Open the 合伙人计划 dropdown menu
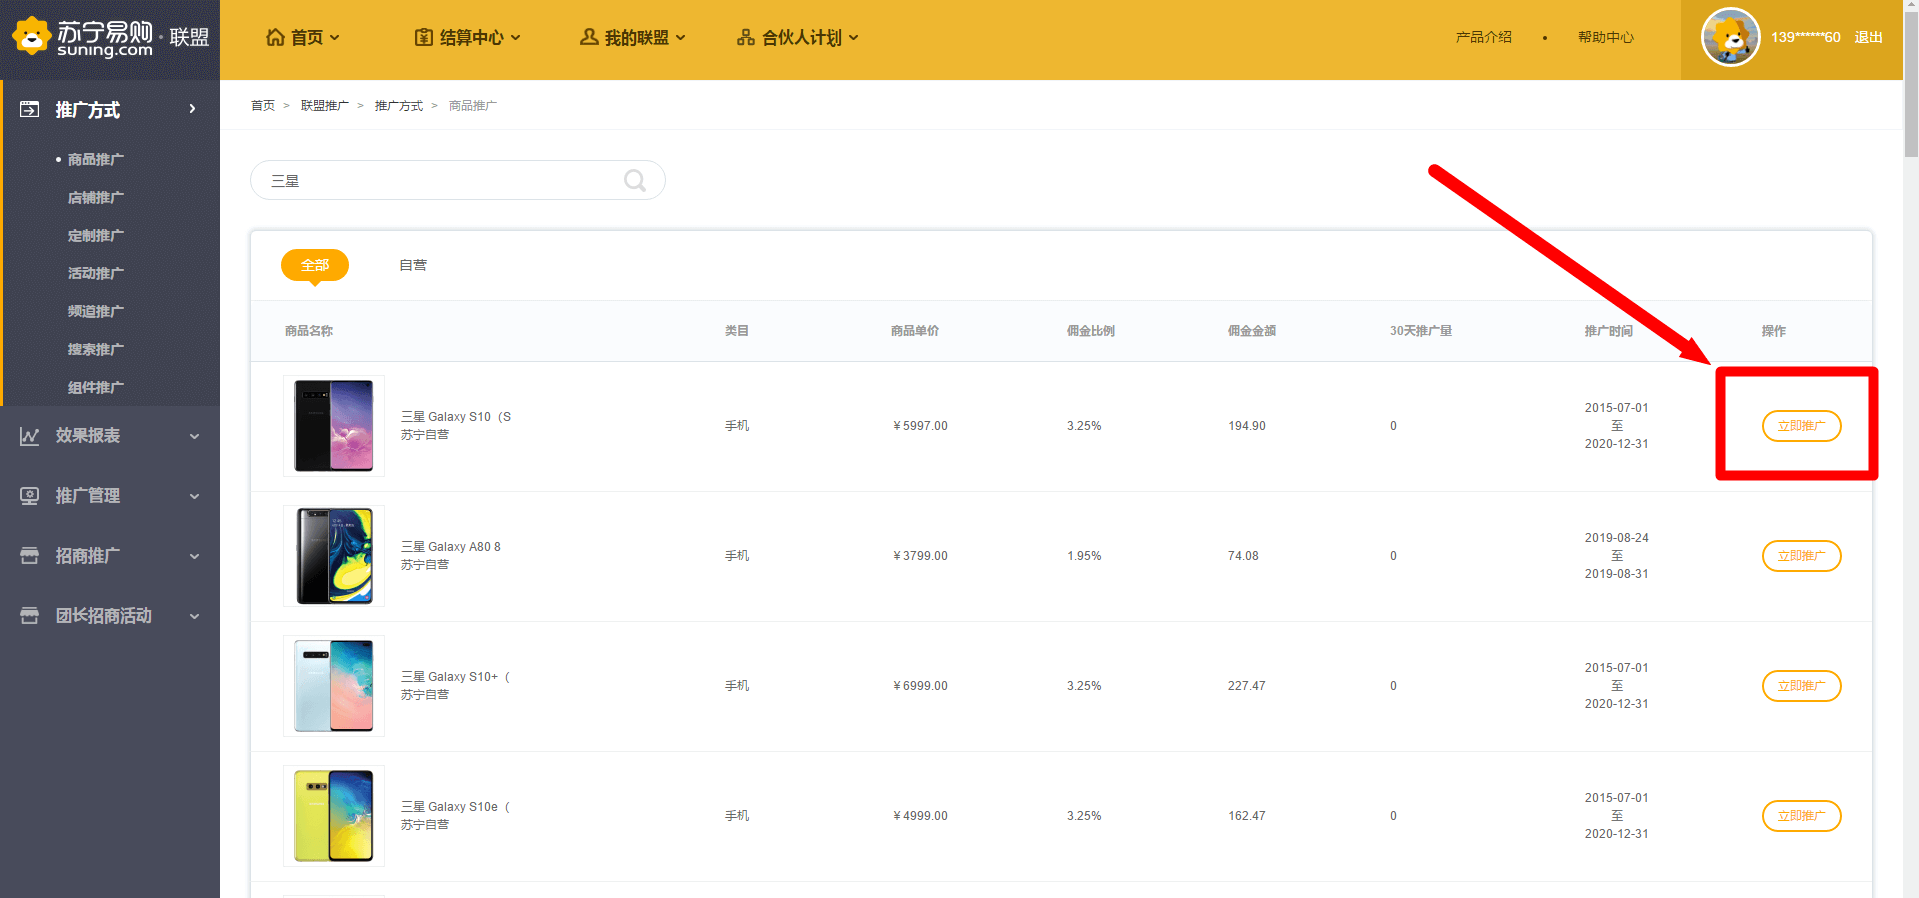The height and width of the screenshot is (898, 1919). click(798, 37)
